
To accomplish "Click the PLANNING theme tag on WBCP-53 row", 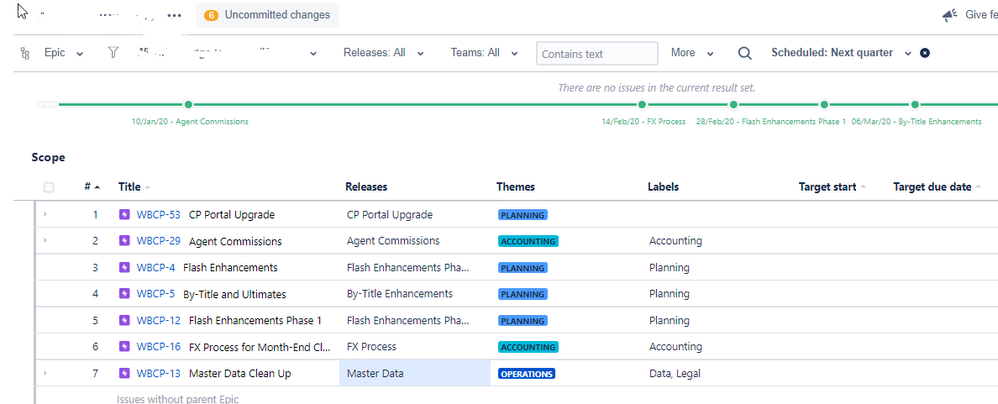I will click(523, 215).
